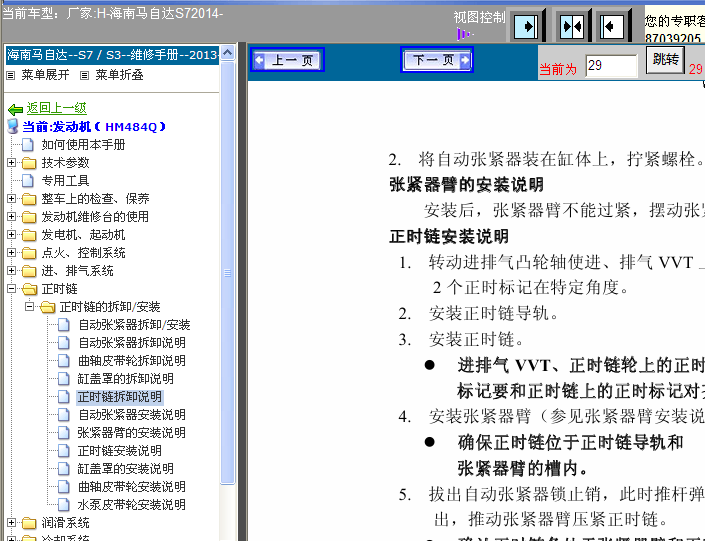
Task: Open 正时链安装说明 page
Action: (120, 451)
